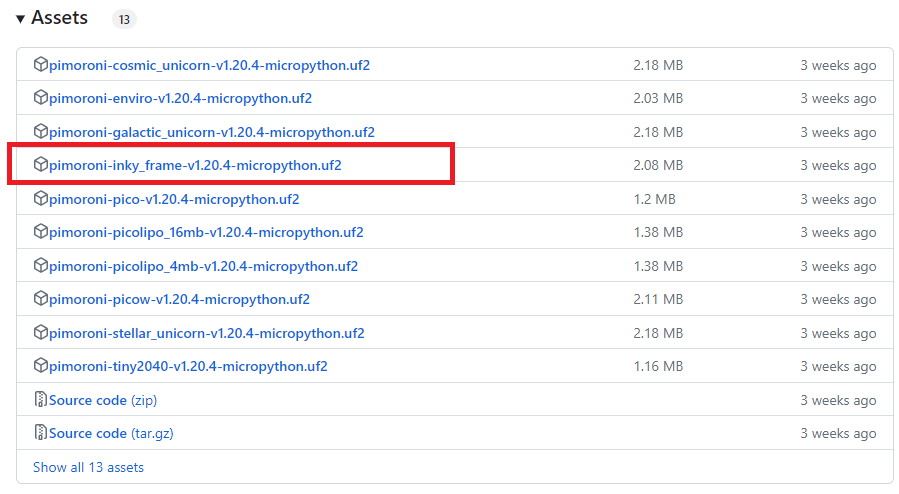
Task: Click package icon beside cosmic_unicorn file
Action: [40, 64]
